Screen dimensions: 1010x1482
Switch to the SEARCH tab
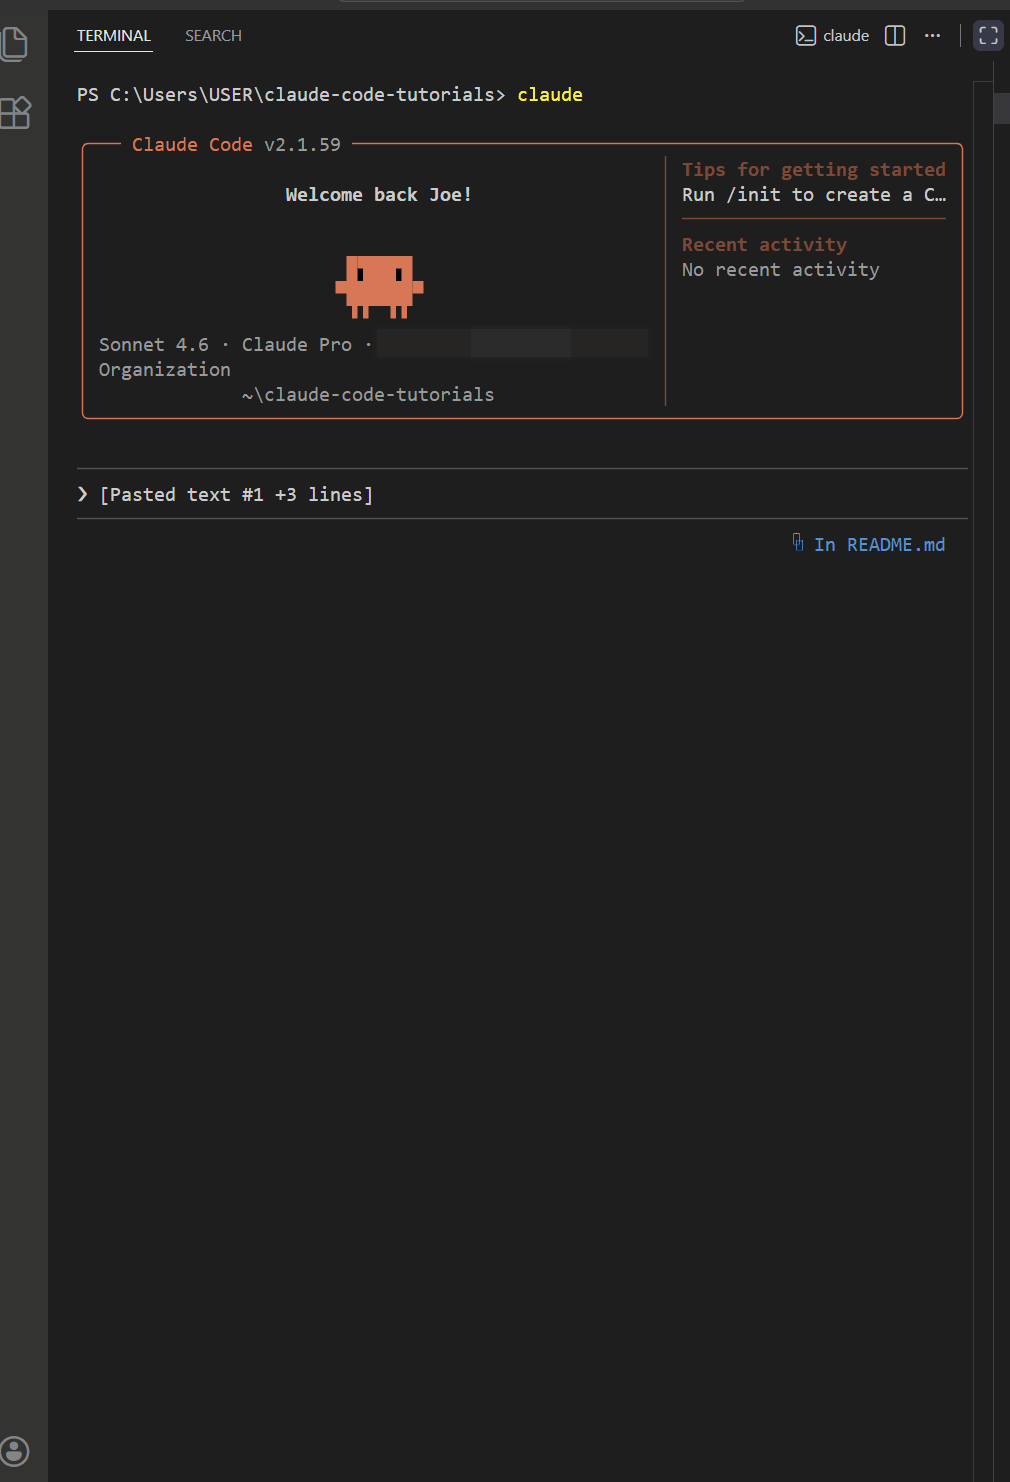tap(212, 35)
